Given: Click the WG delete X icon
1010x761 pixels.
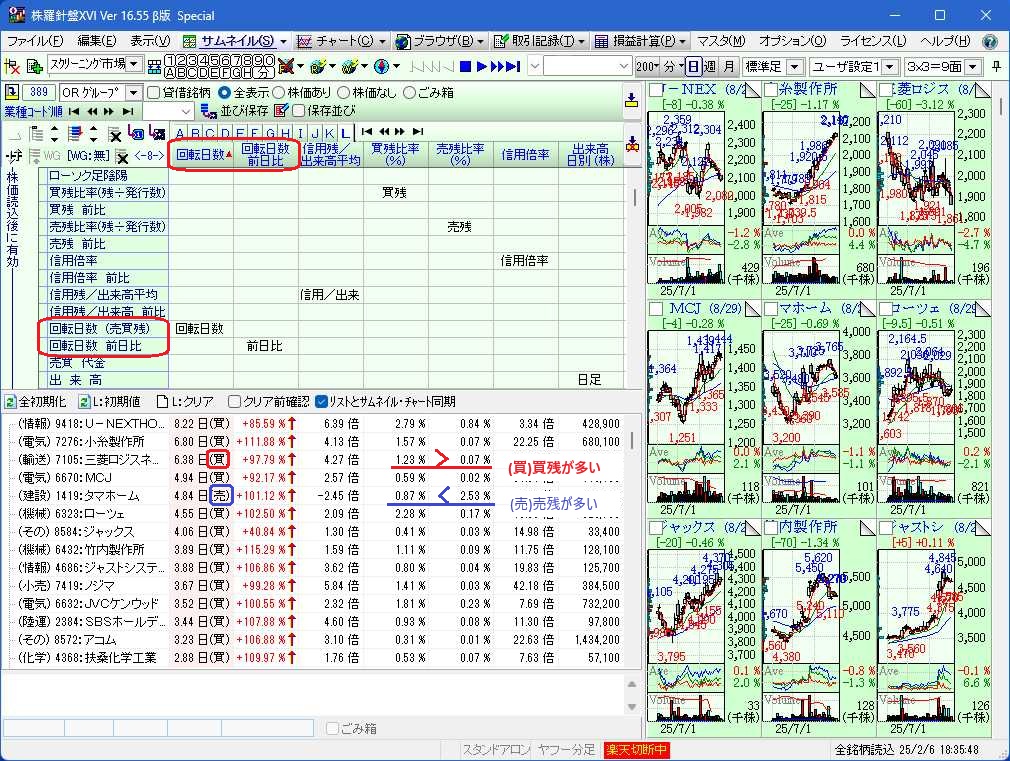Looking at the screenshot, I should [x=122, y=156].
